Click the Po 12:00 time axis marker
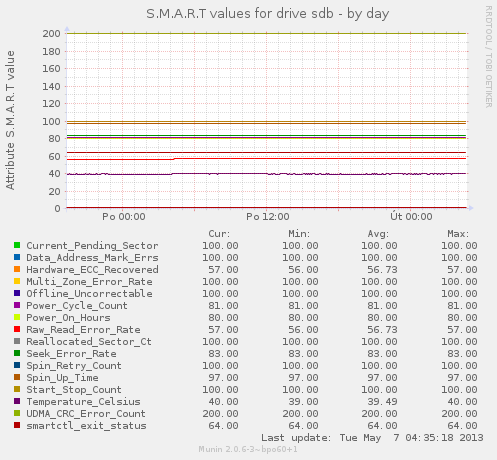Image resolution: width=497 pixels, height=460 pixels. coord(268,217)
